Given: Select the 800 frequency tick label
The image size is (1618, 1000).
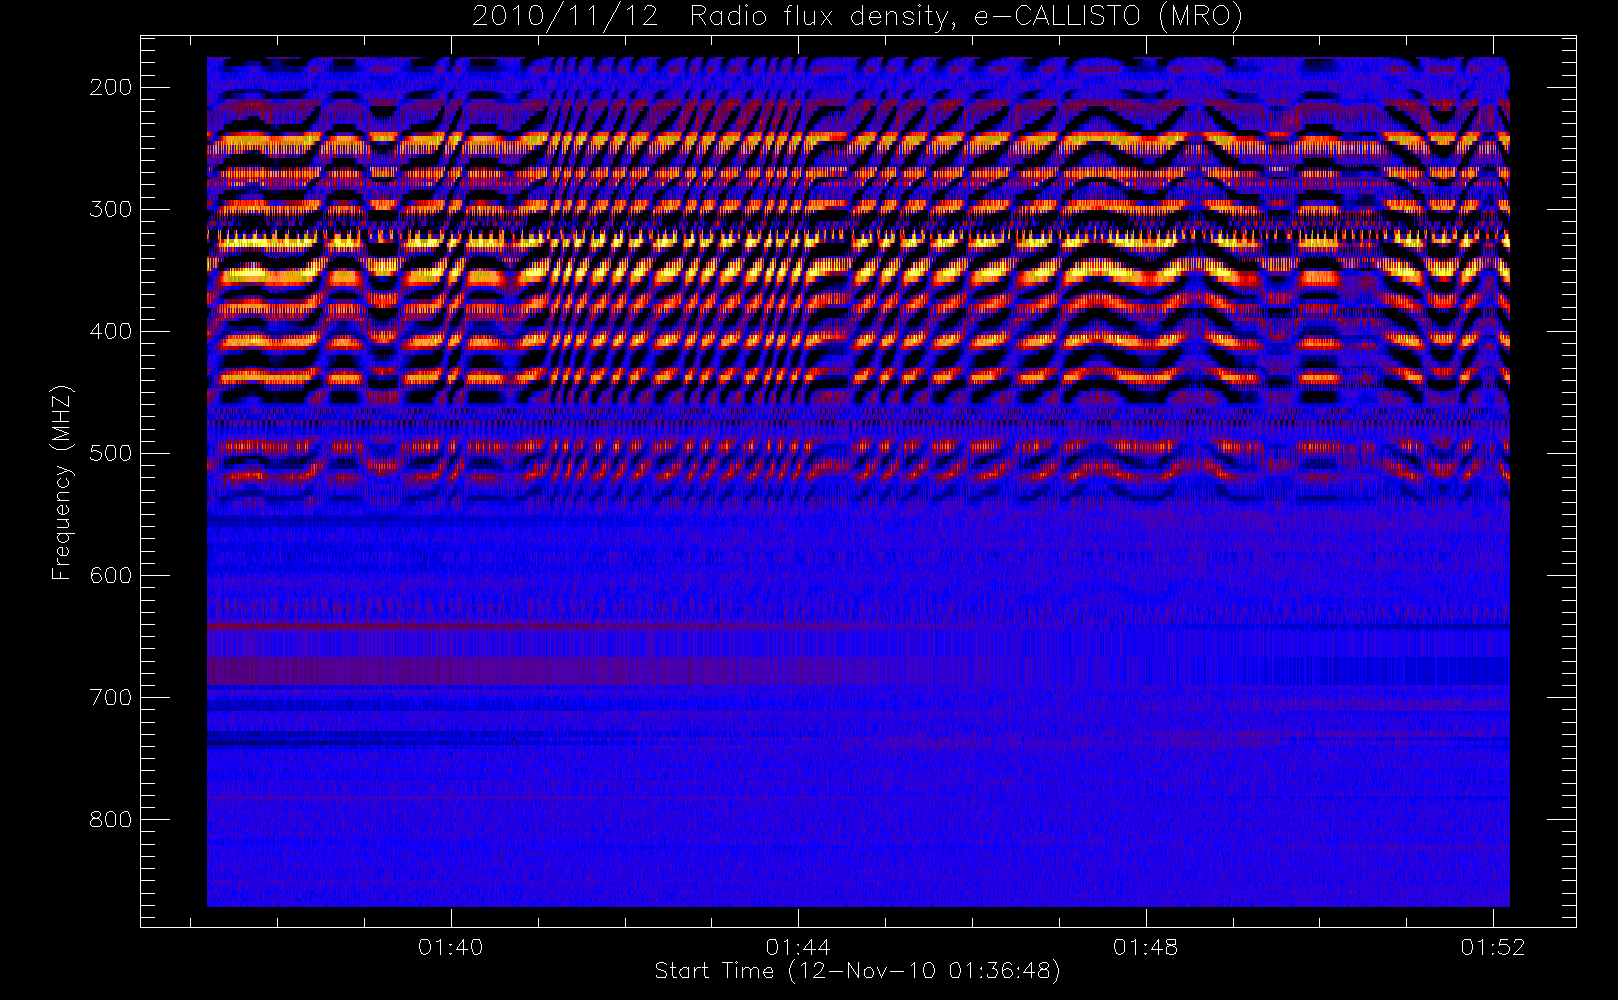Looking at the screenshot, I should tap(110, 819).
